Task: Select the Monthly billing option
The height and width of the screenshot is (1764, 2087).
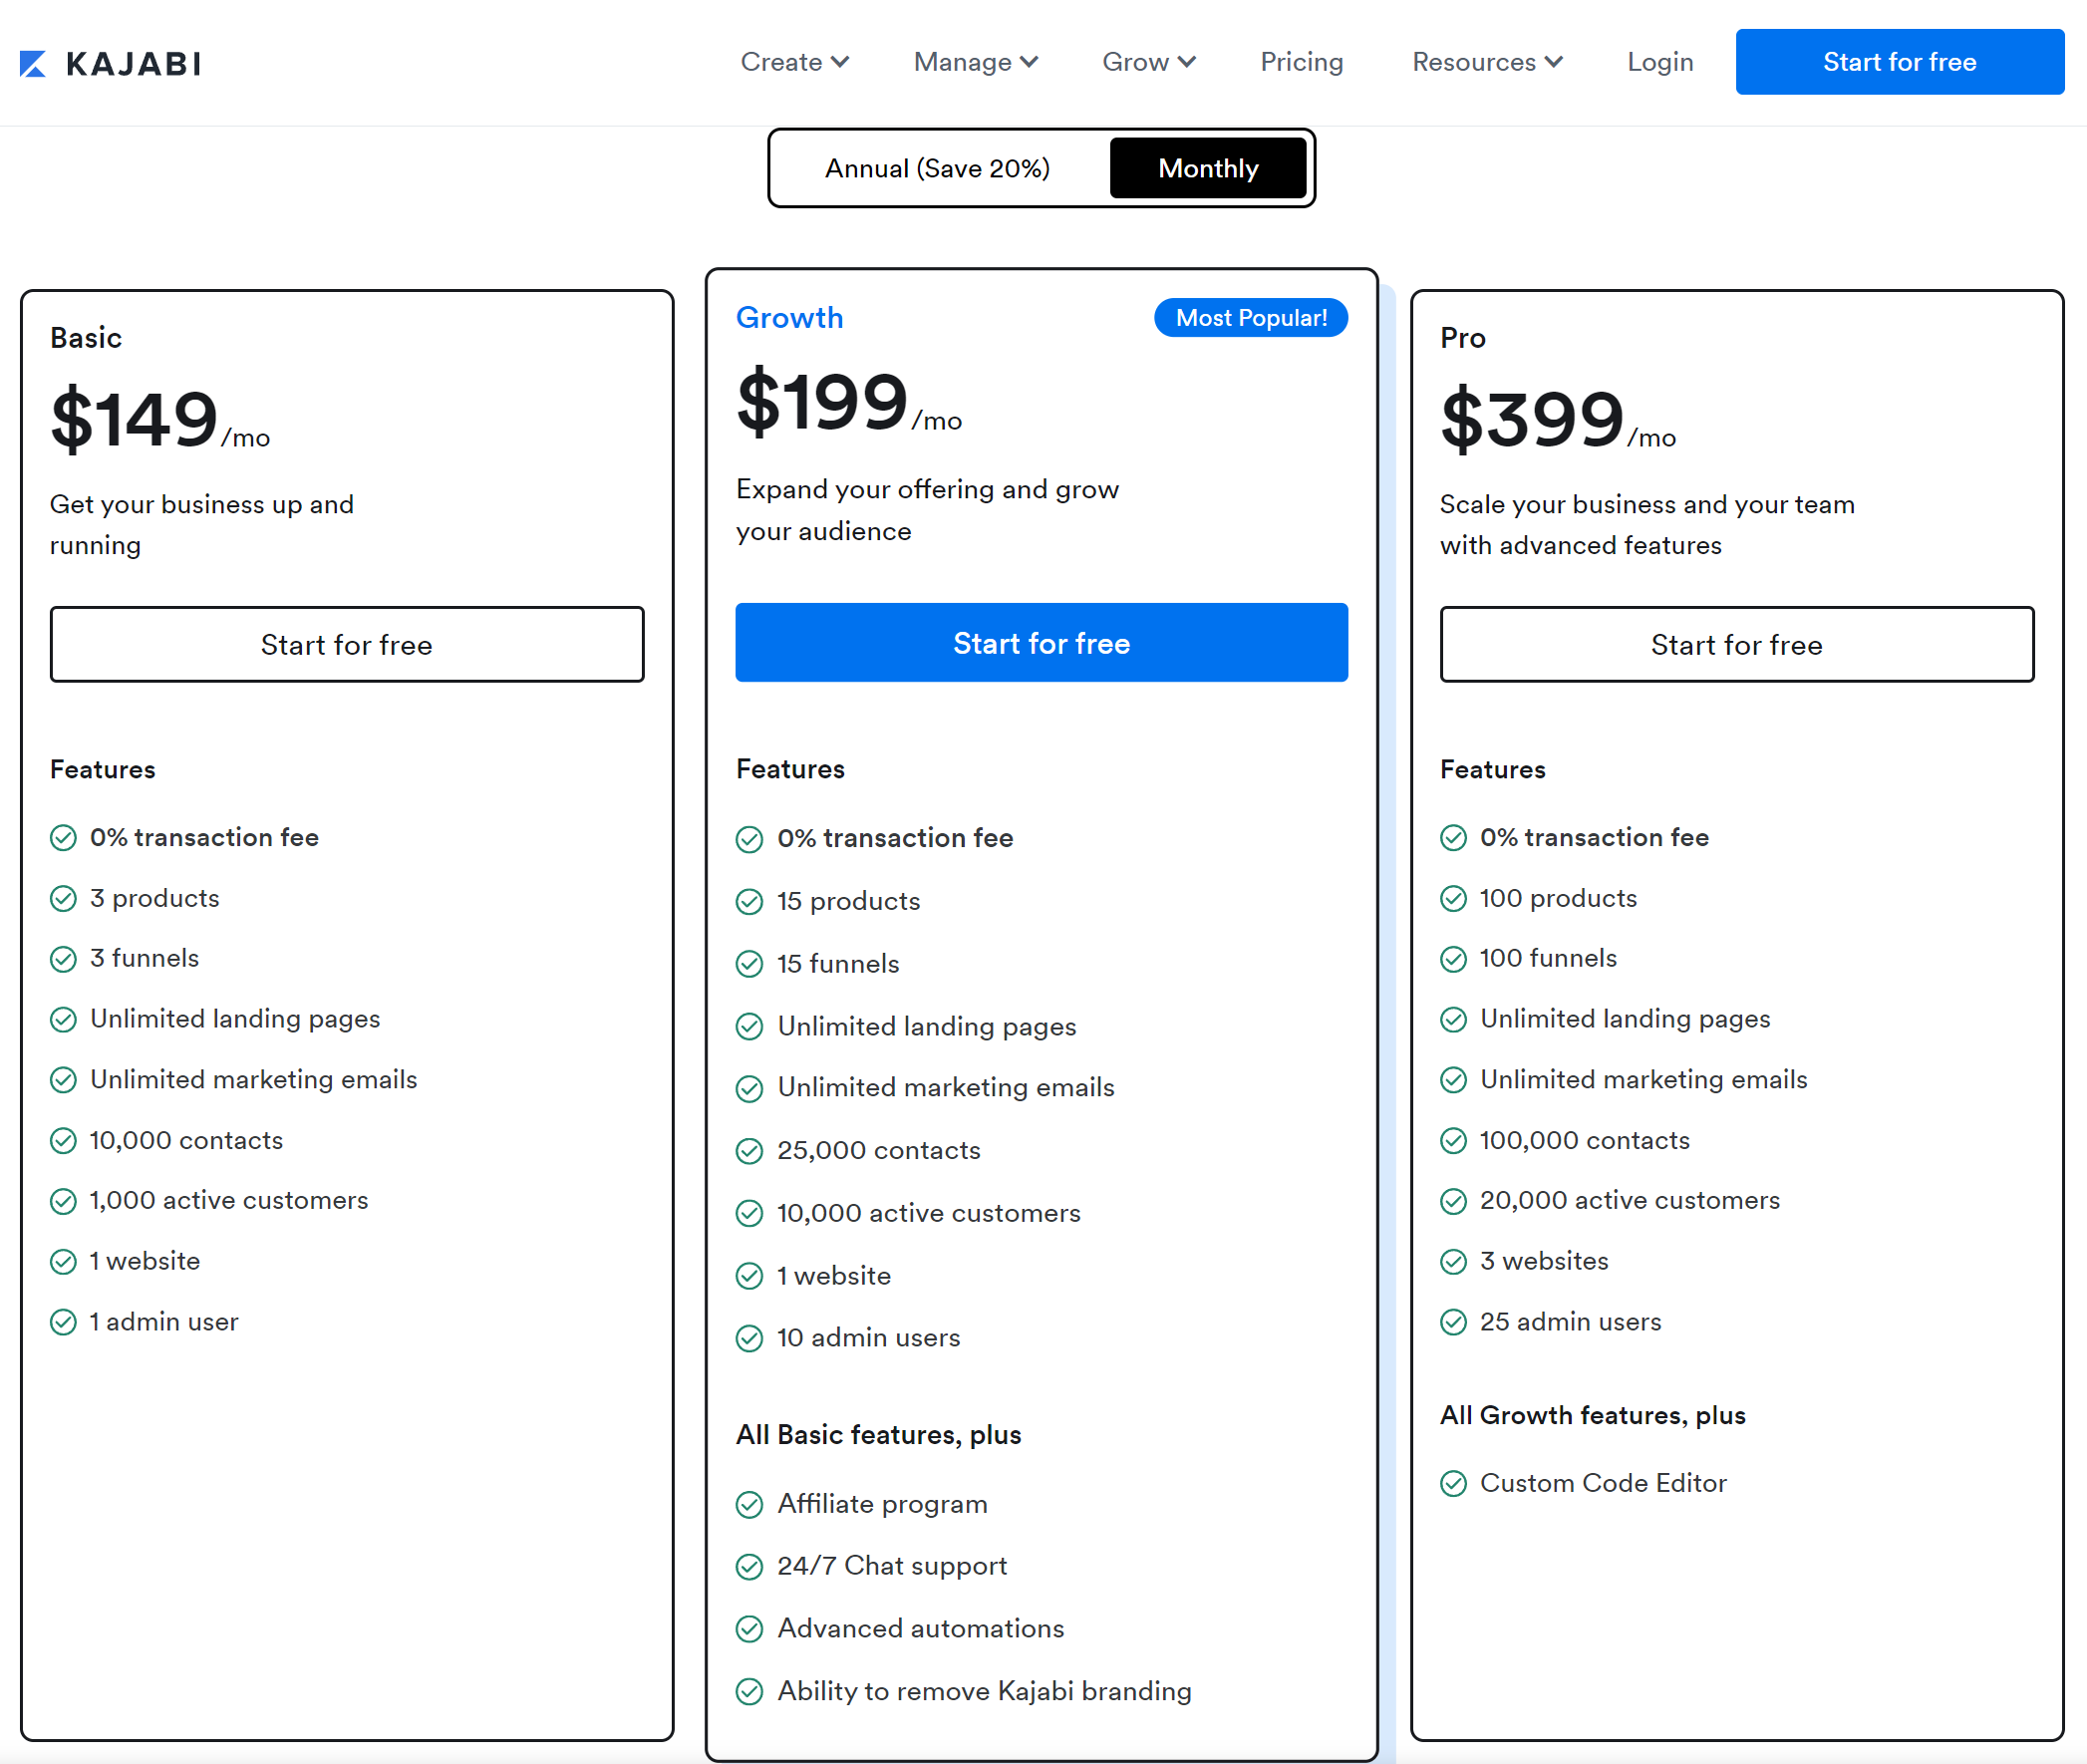Action: (x=1207, y=168)
